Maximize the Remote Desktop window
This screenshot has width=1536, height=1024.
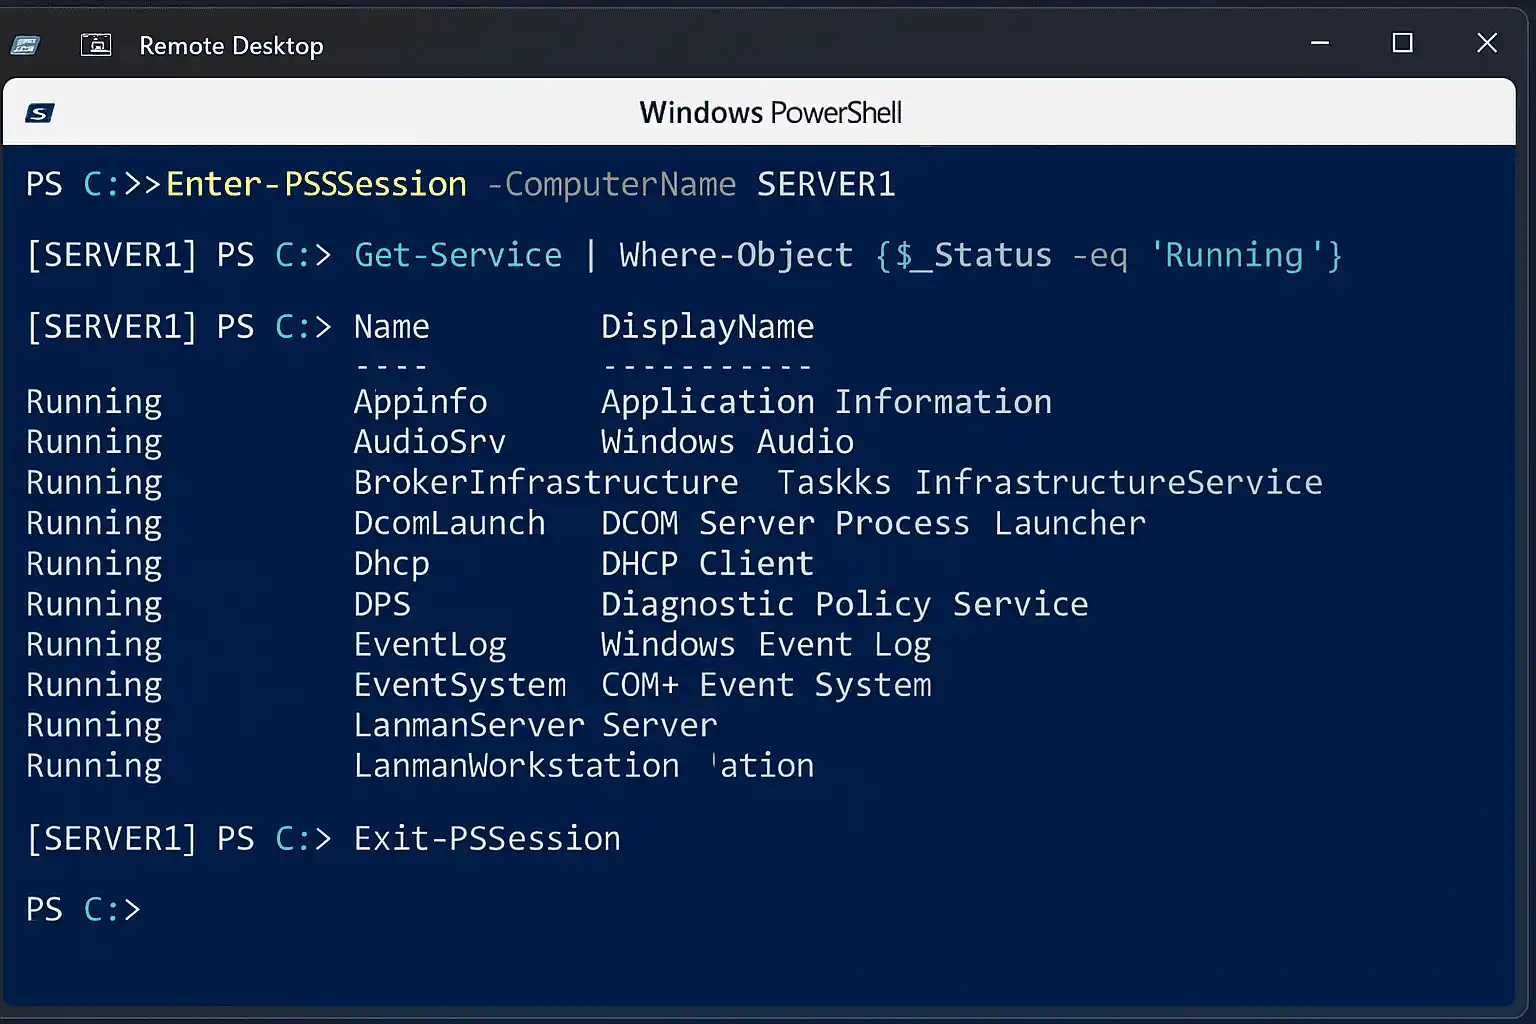point(1402,43)
